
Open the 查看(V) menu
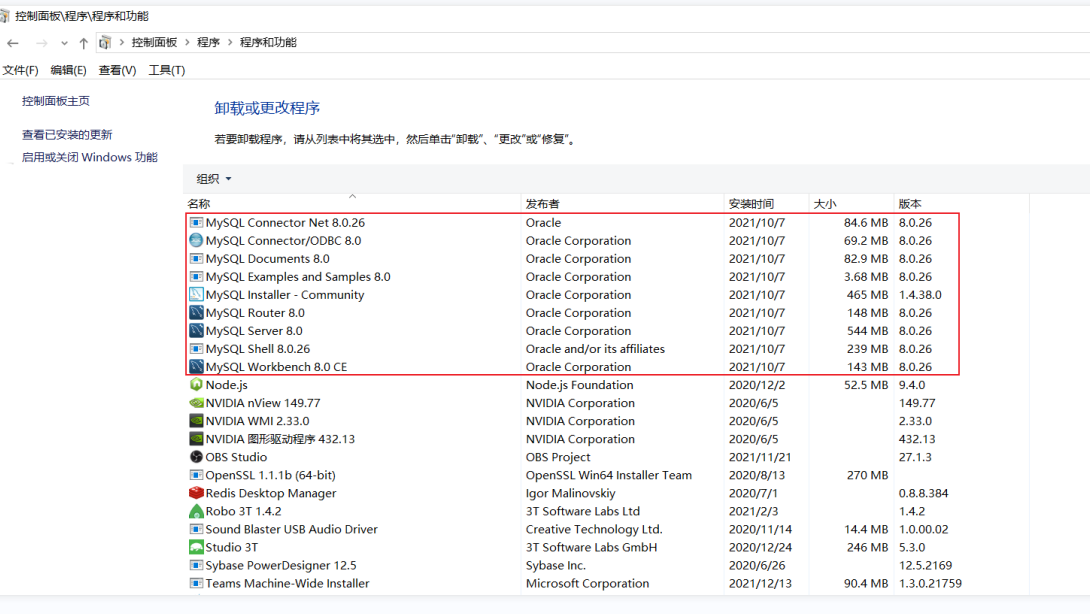click(116, 70)
